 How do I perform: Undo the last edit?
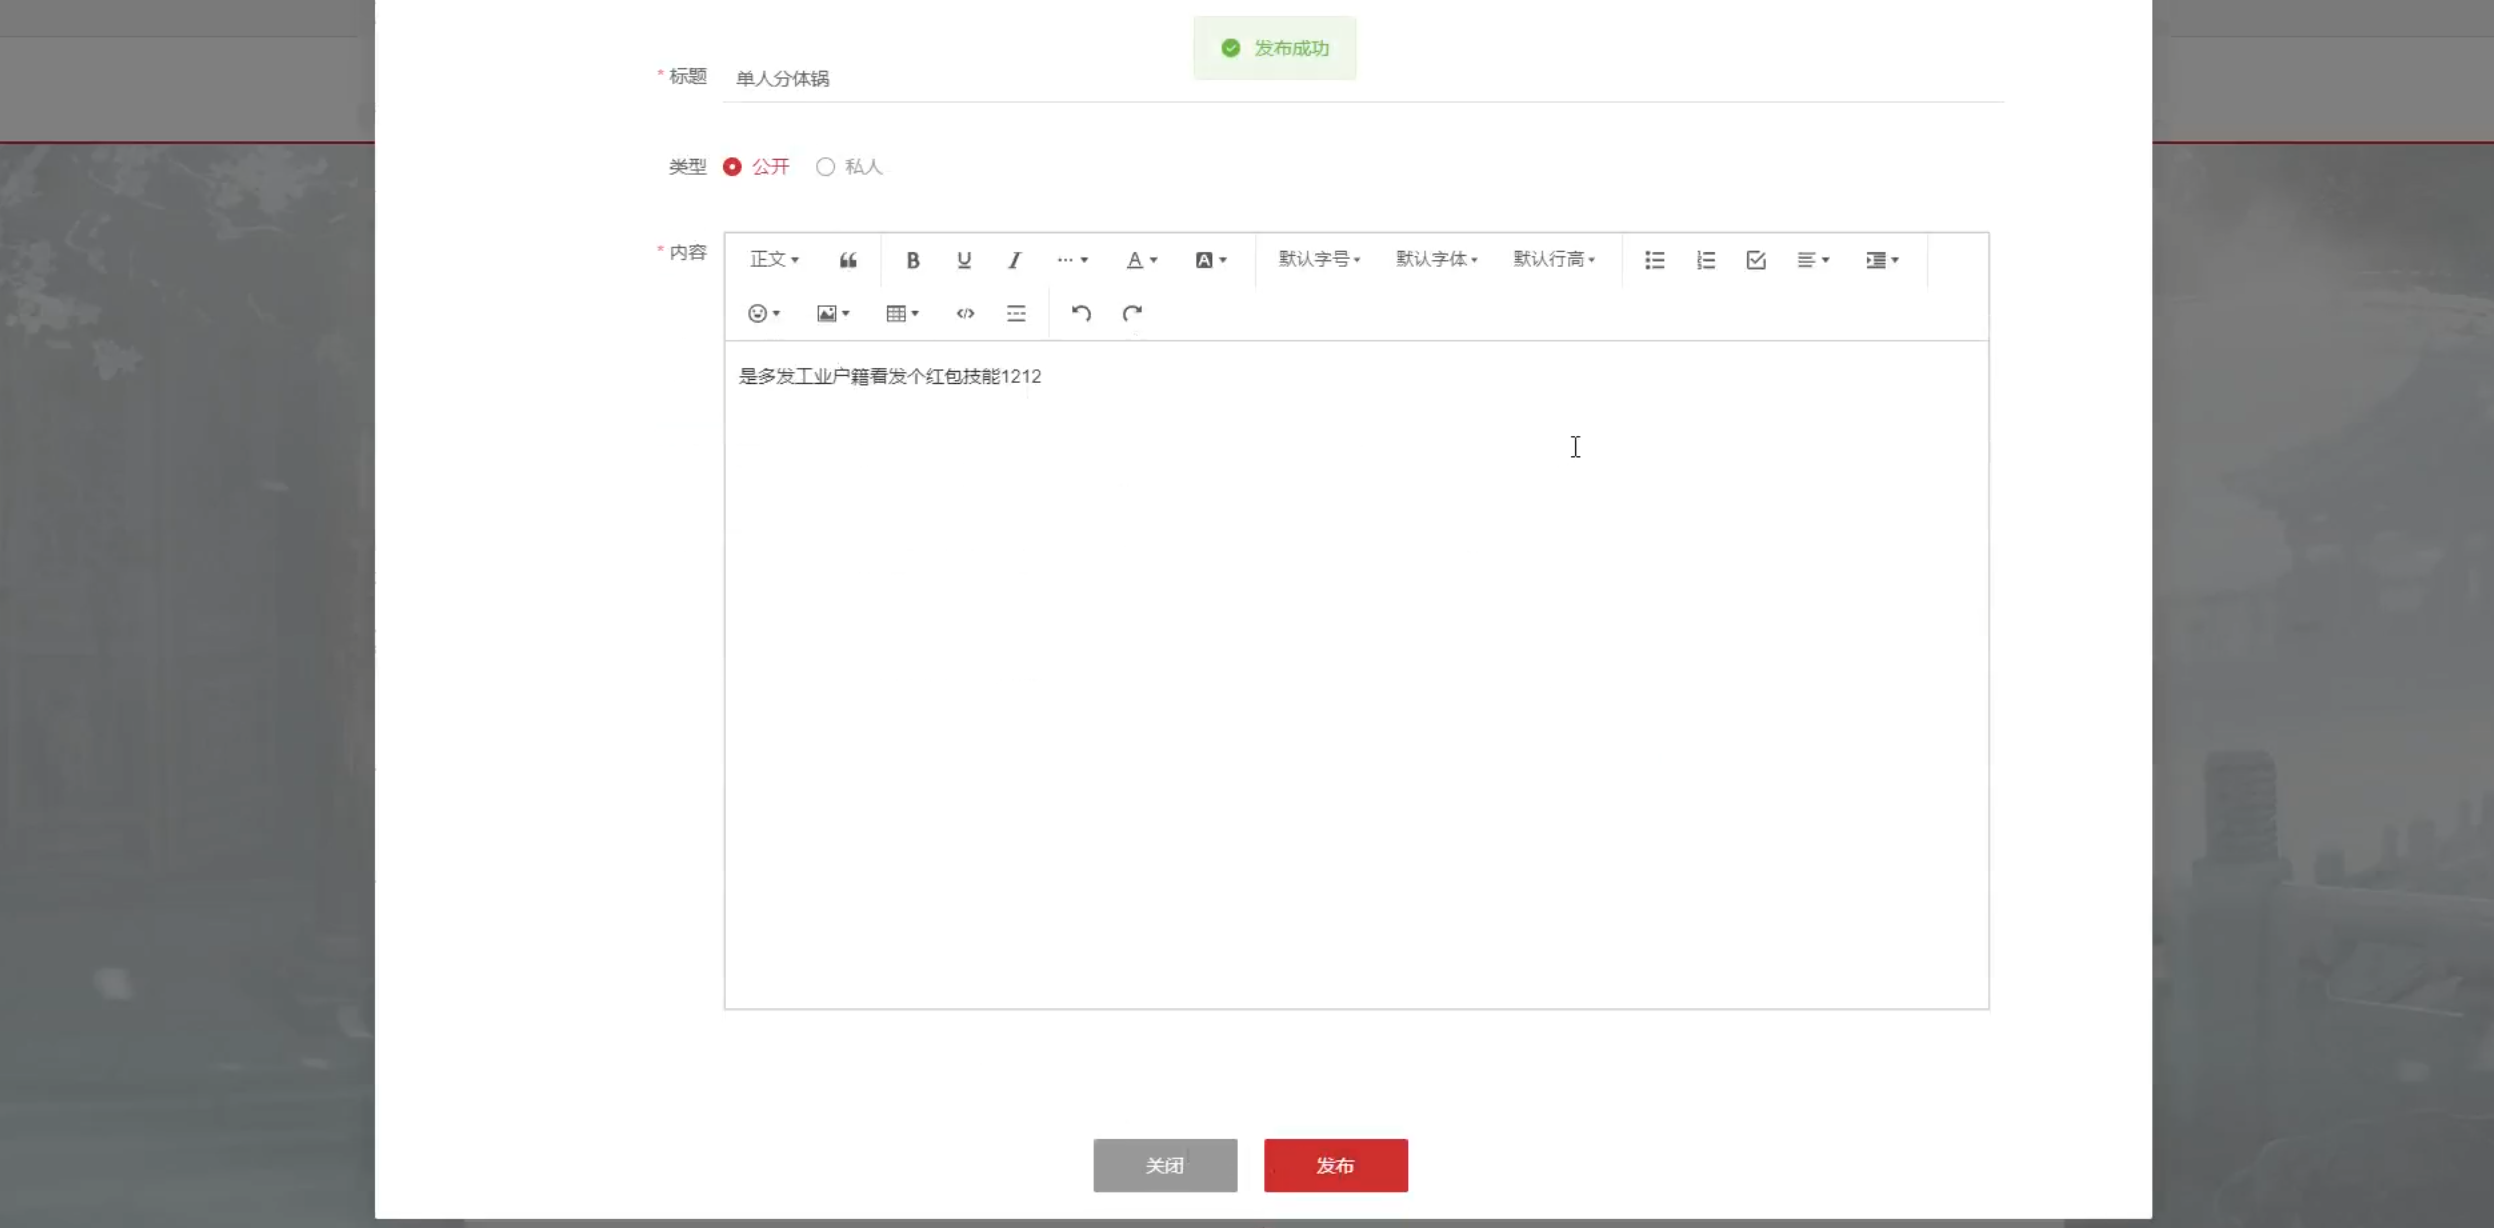click(x=1080, y=313)
